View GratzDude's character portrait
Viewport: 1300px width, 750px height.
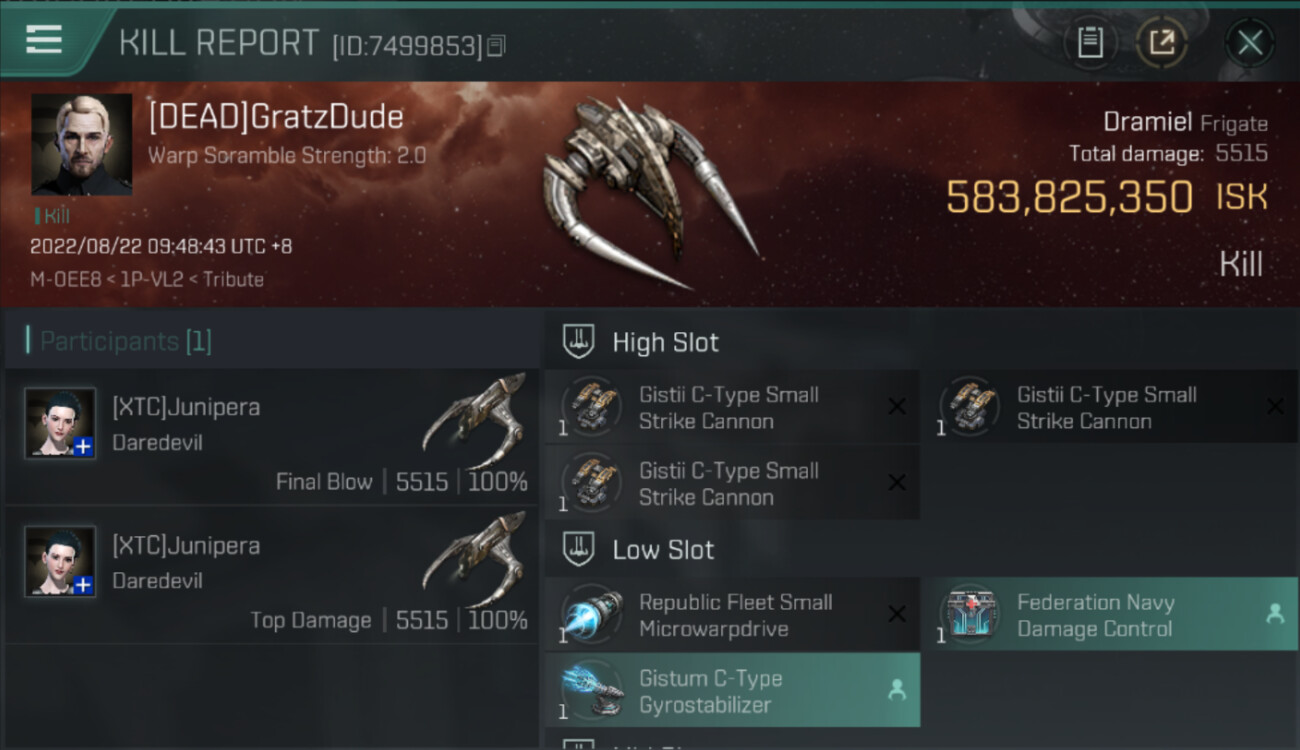82,144
